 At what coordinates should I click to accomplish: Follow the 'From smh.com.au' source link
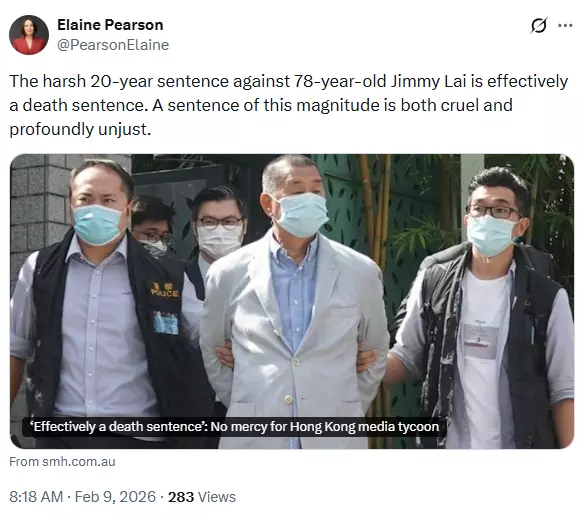pos(62,462)
